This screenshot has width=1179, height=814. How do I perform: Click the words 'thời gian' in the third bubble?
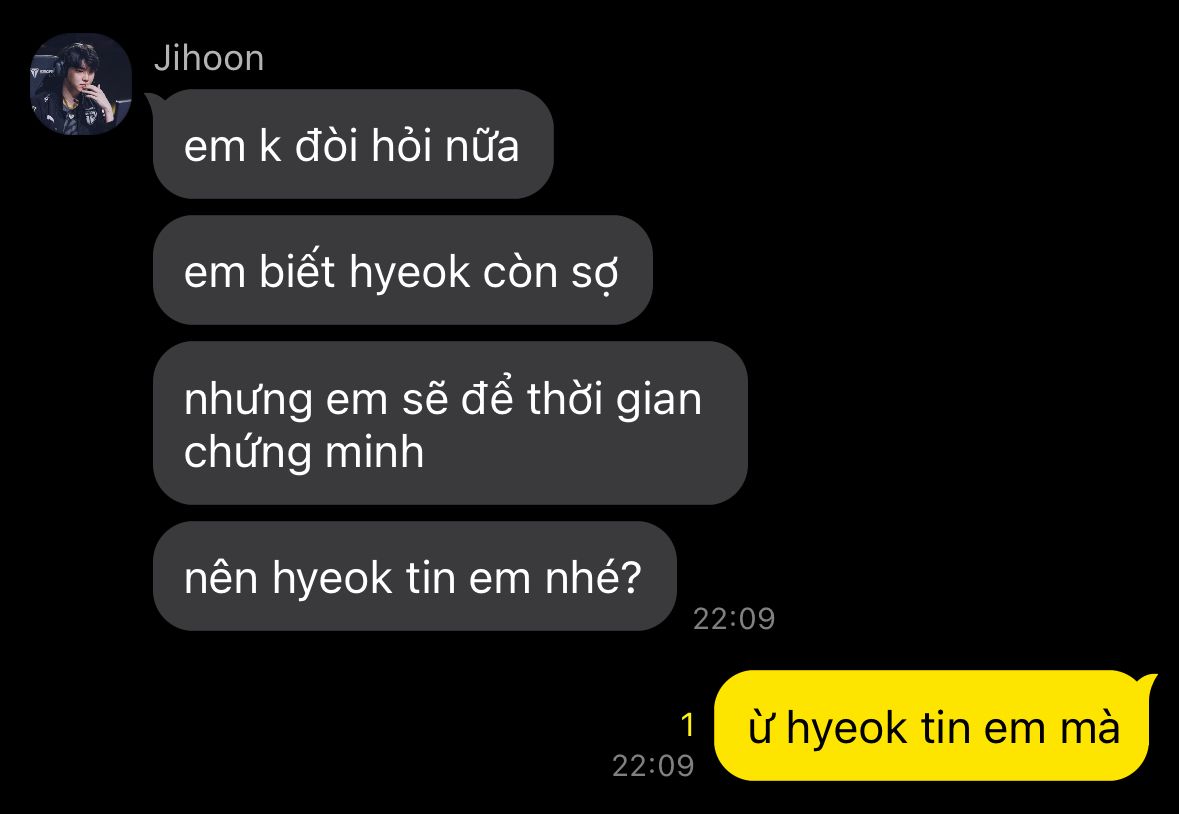[x=614, y=398]
